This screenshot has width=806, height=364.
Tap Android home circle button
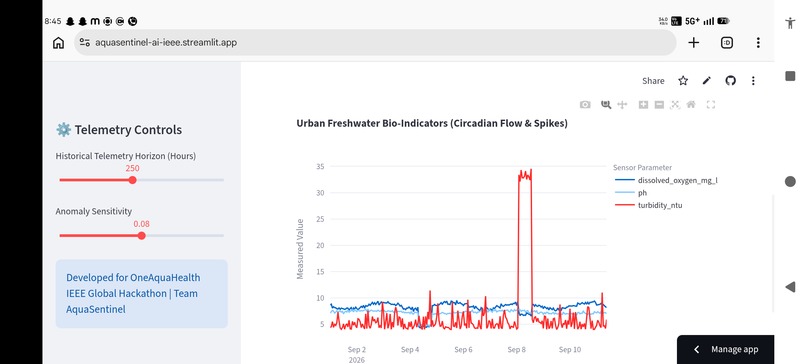click(791, 181)
